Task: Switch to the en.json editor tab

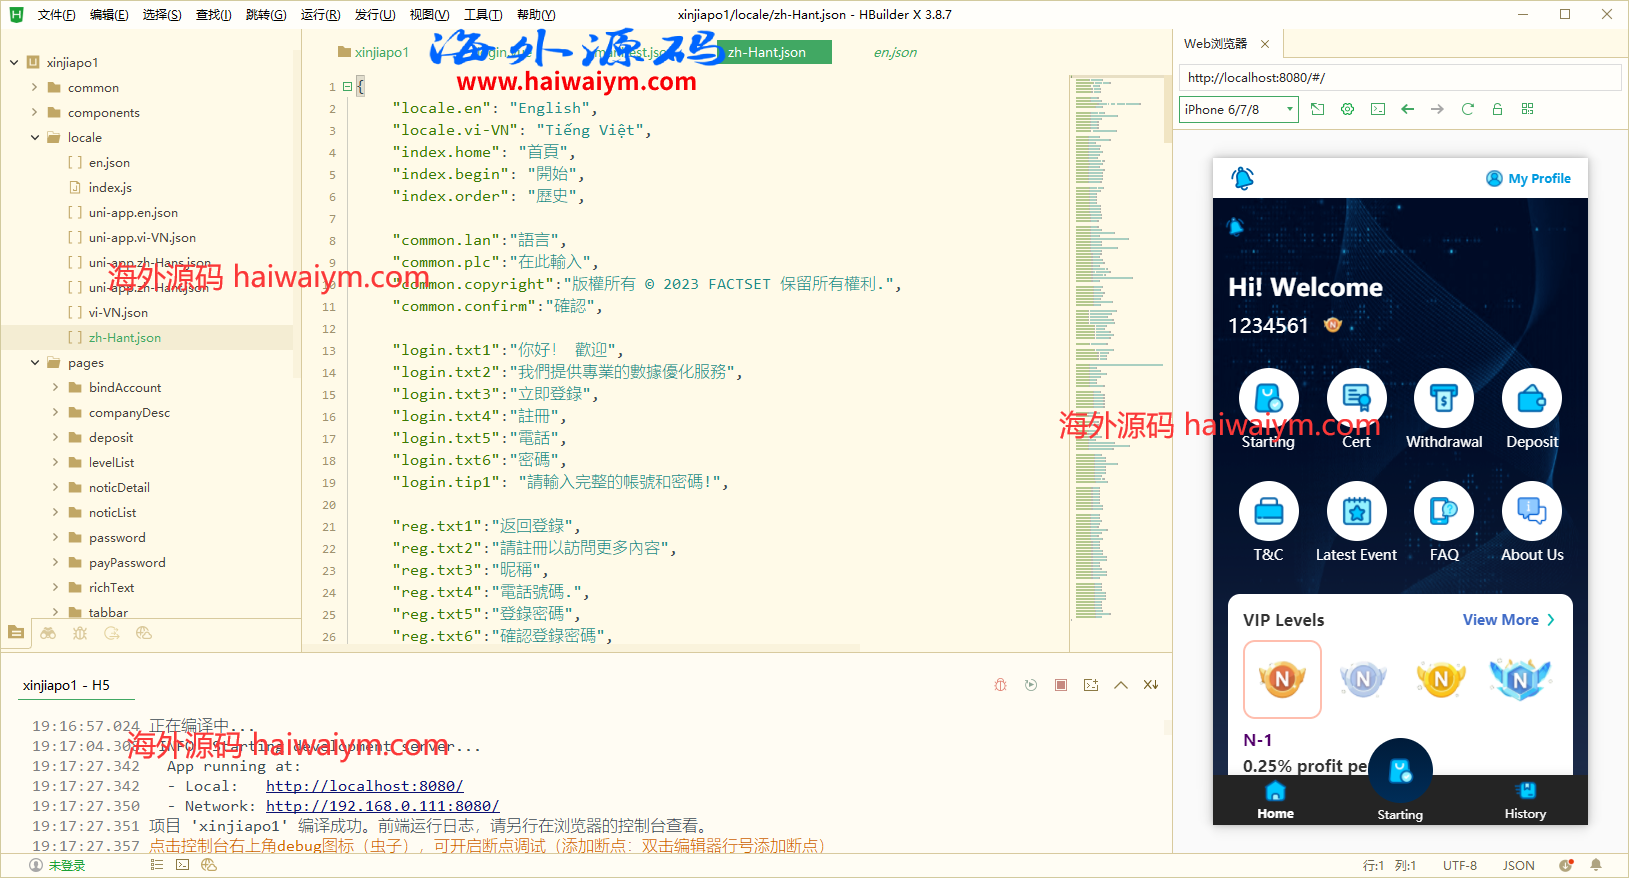Action: coord(894,53)
